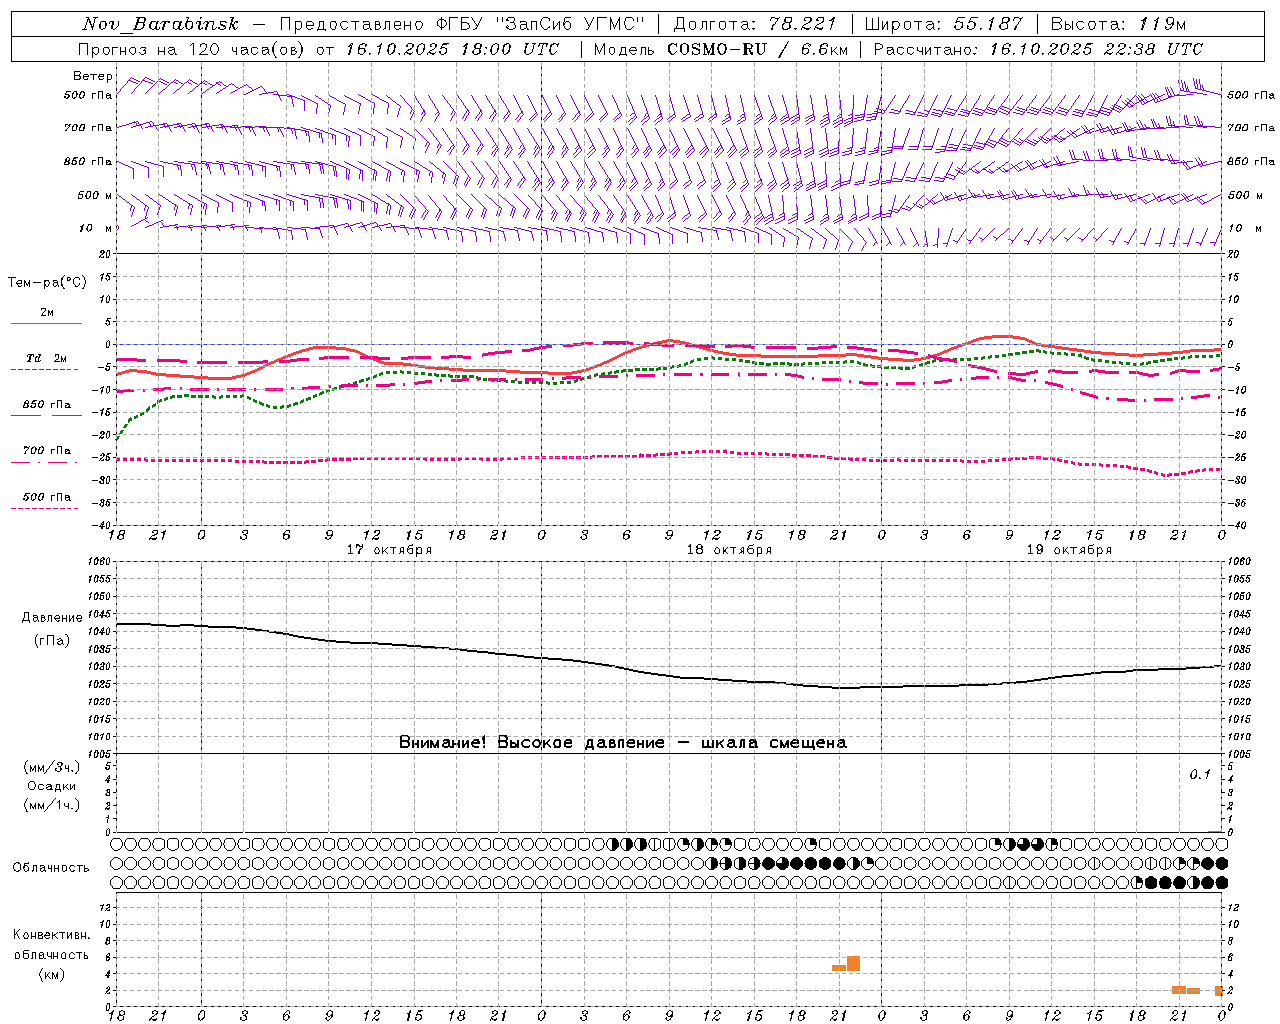Click the Ветер panel label
The height and width of the screenshot is (1024, 1280).
93,76
